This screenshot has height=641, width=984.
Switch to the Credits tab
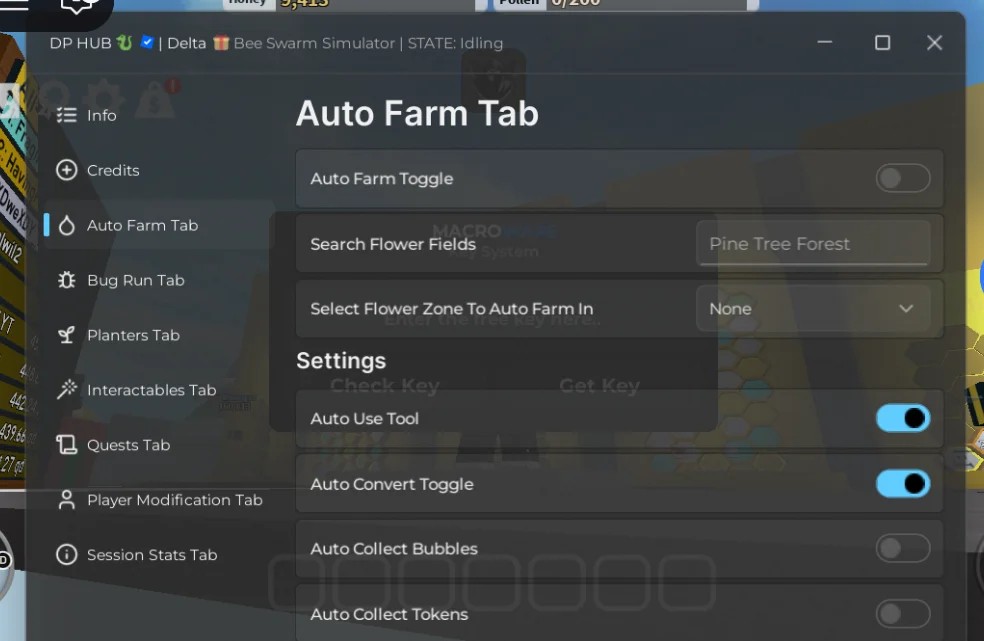(x=159, y=170)
